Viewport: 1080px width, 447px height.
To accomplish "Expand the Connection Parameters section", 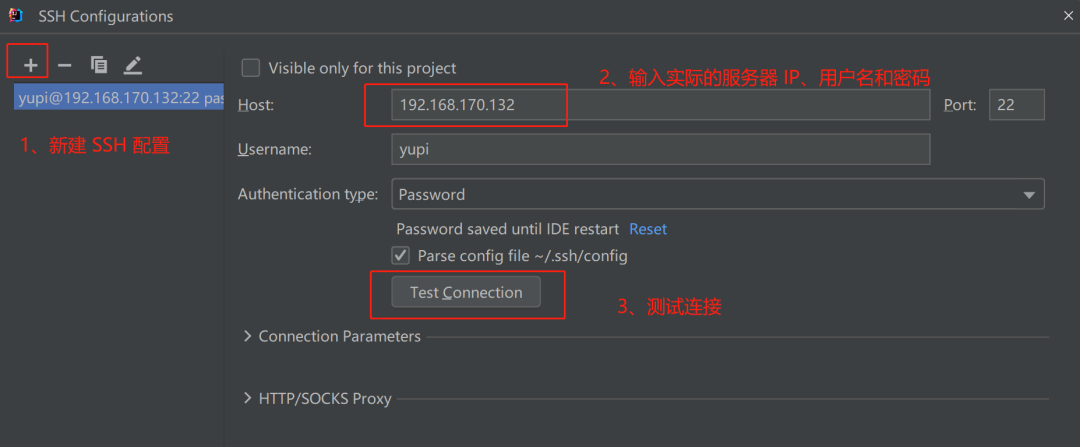I will tap(248, 336).
